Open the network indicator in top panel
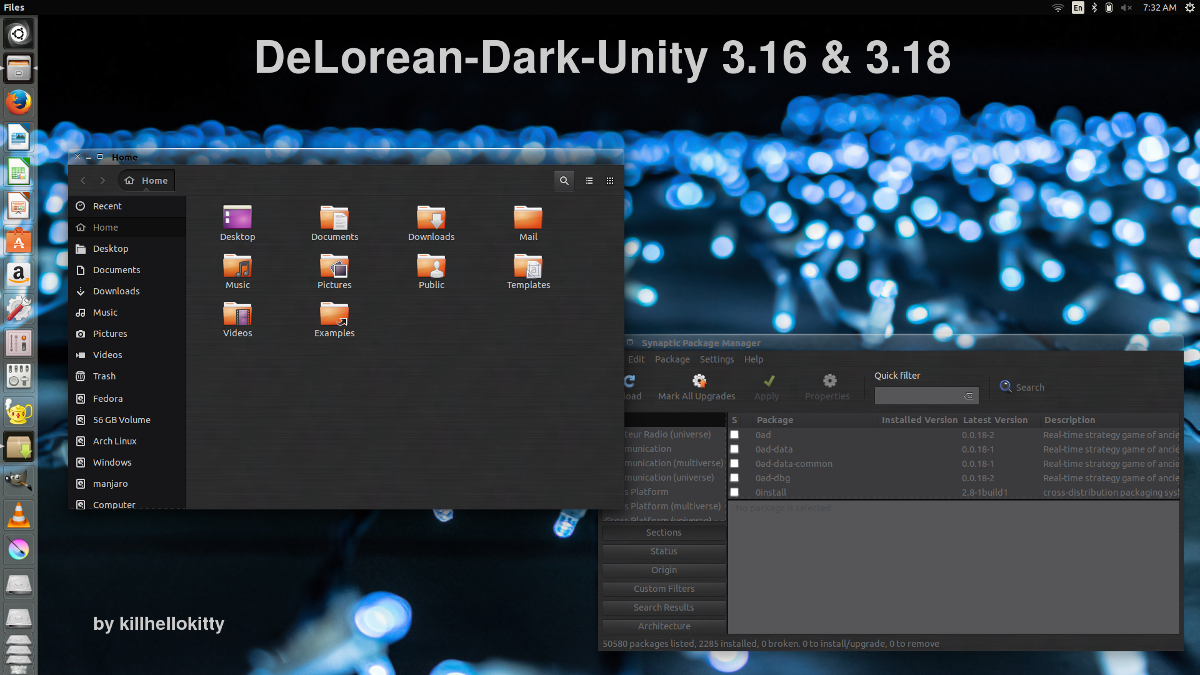 coord(1058,7)
